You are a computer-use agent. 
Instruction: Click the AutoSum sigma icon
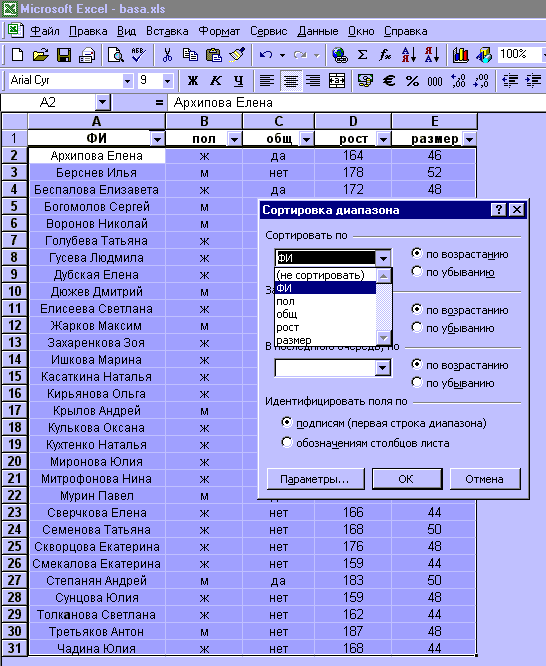click(362, 55)
